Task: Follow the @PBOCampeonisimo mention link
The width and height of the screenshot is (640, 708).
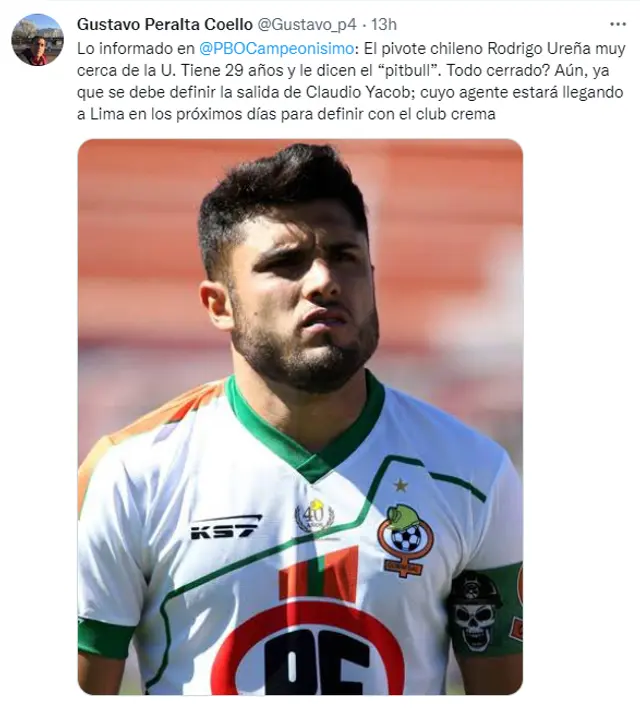Action: [x=276, y=48]
